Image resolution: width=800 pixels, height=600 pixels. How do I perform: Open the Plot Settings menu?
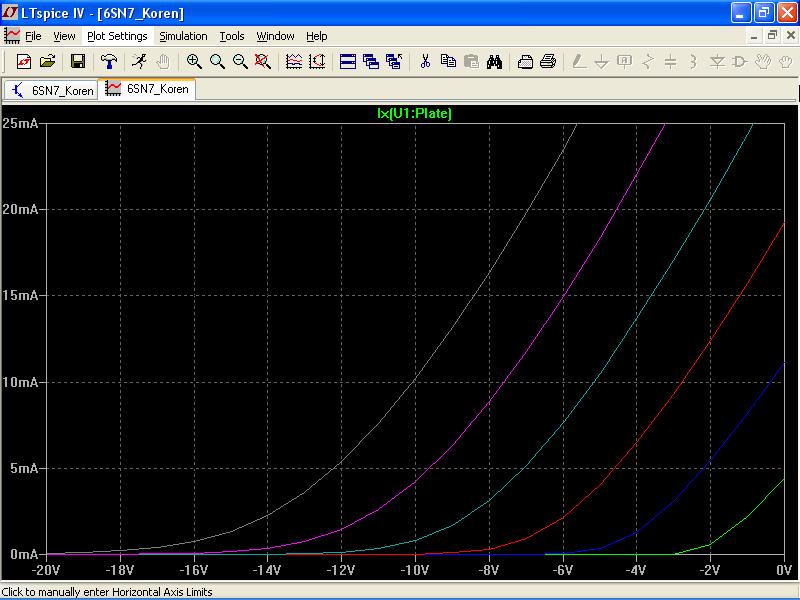[x=117, y=36]
